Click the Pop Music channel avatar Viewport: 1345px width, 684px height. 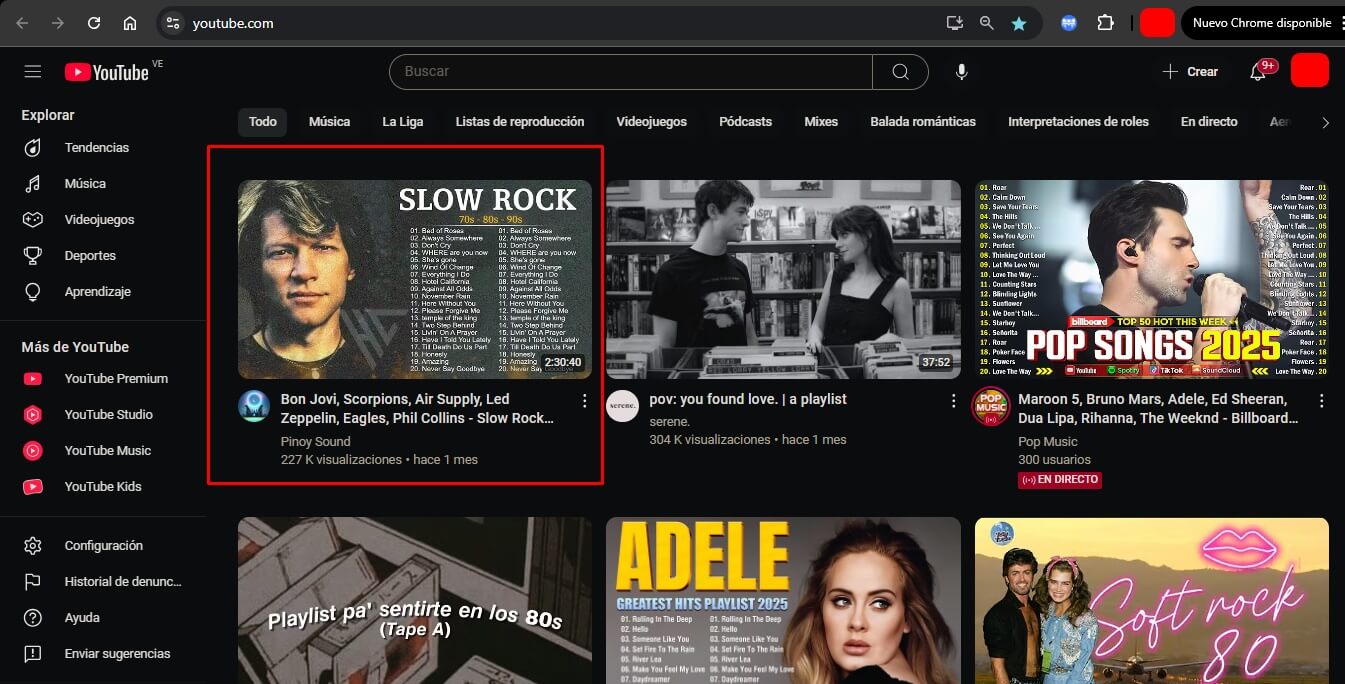pos(991,406)
